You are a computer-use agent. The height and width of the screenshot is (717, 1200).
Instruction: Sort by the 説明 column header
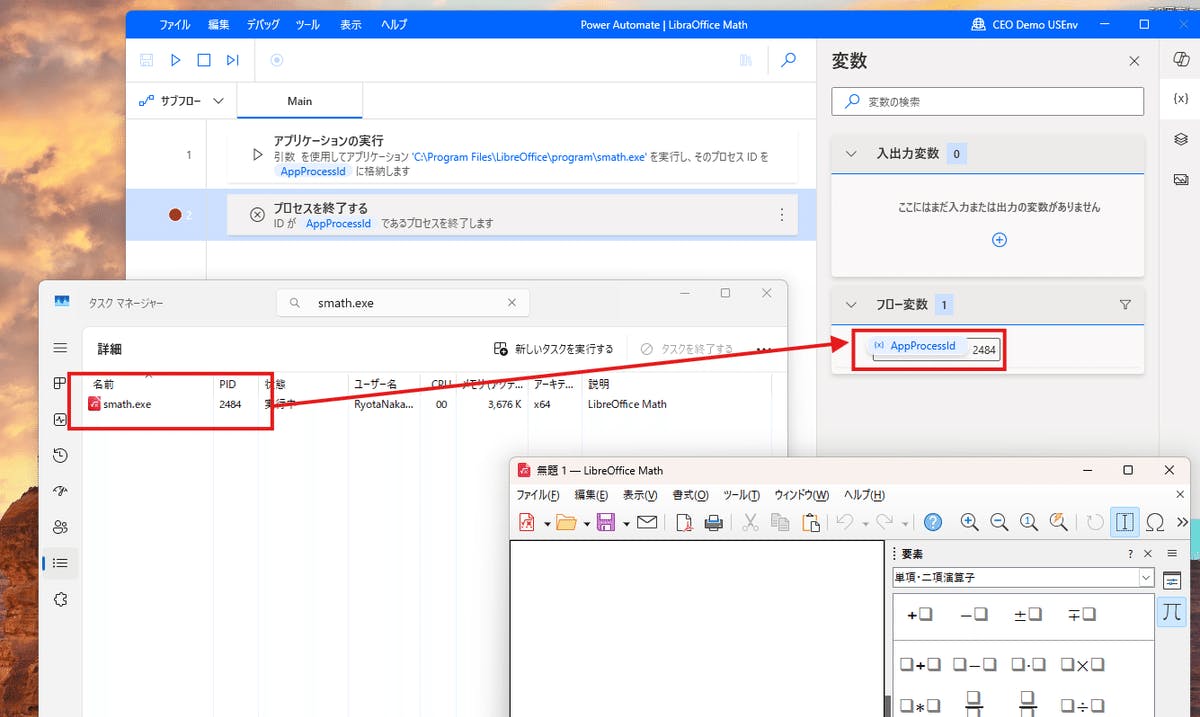point(598,384)
